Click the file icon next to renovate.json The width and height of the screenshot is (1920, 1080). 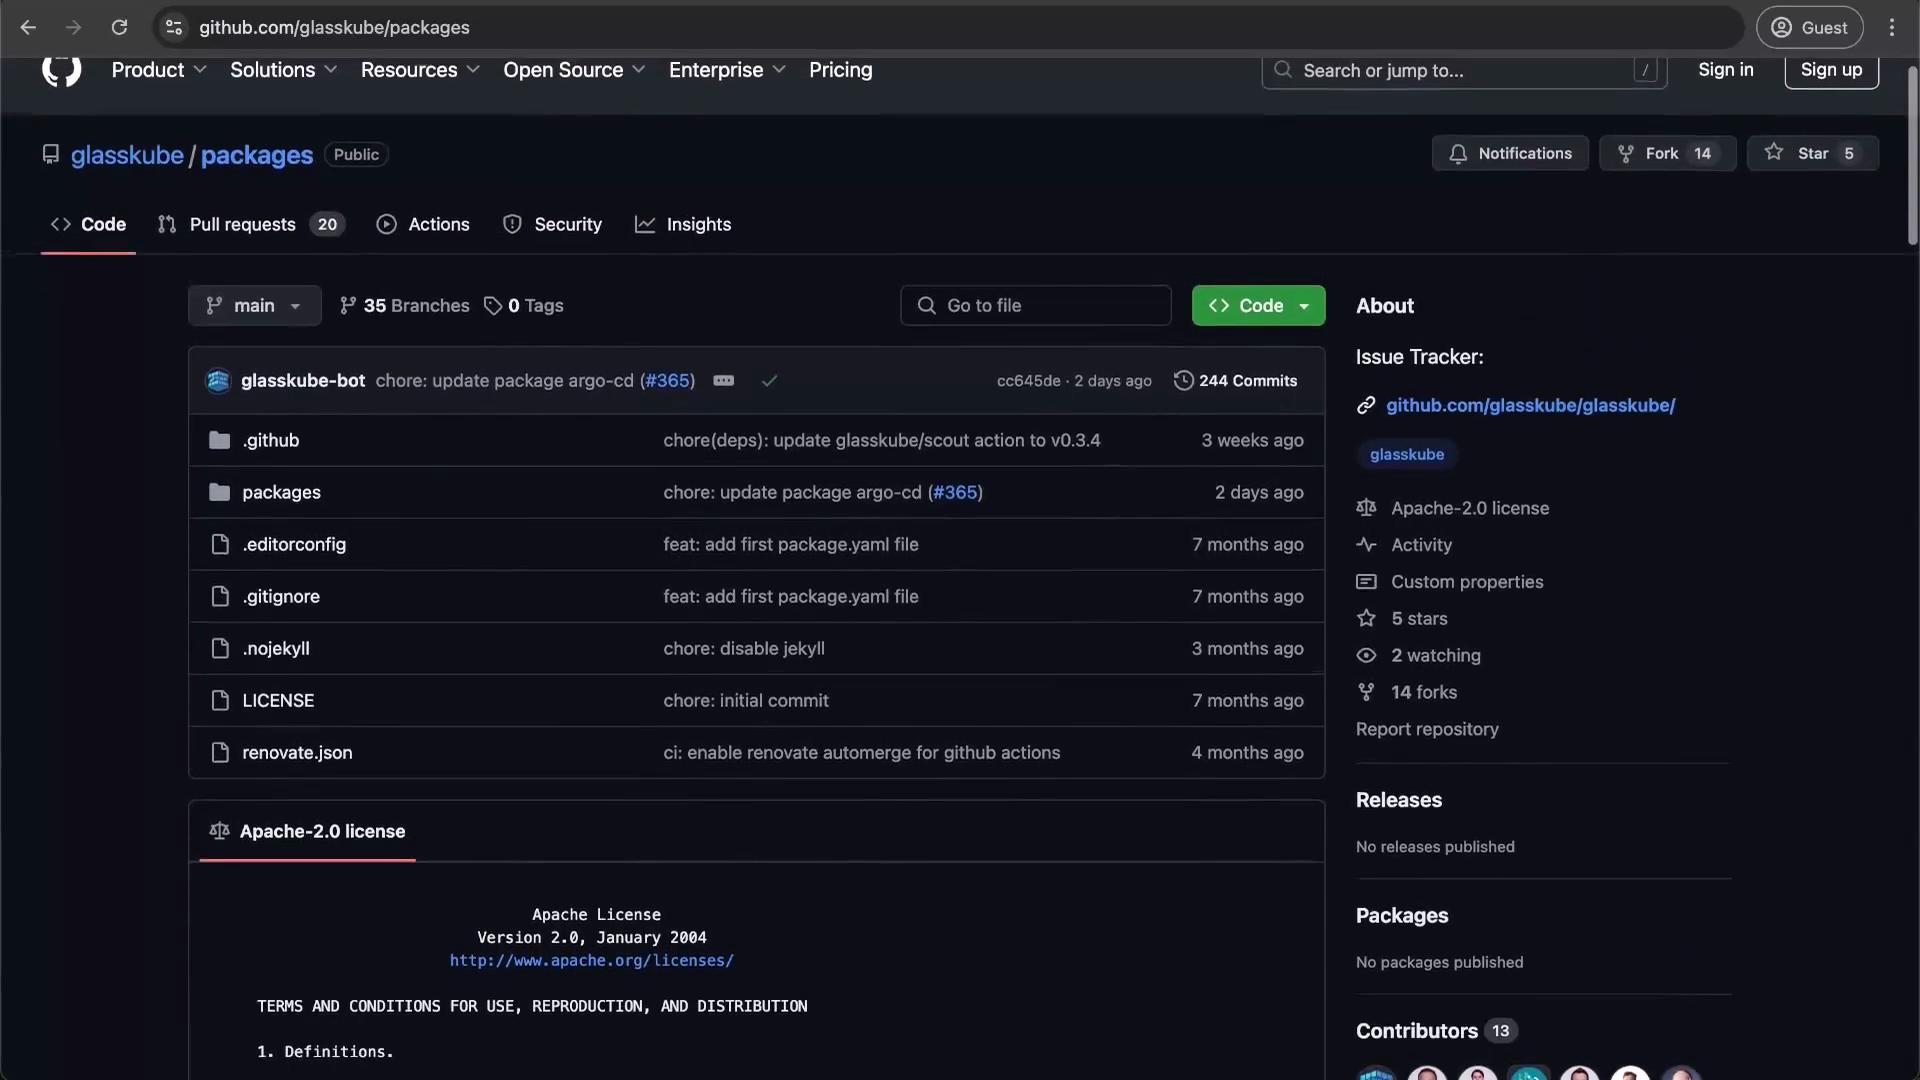tap(220, 752)
